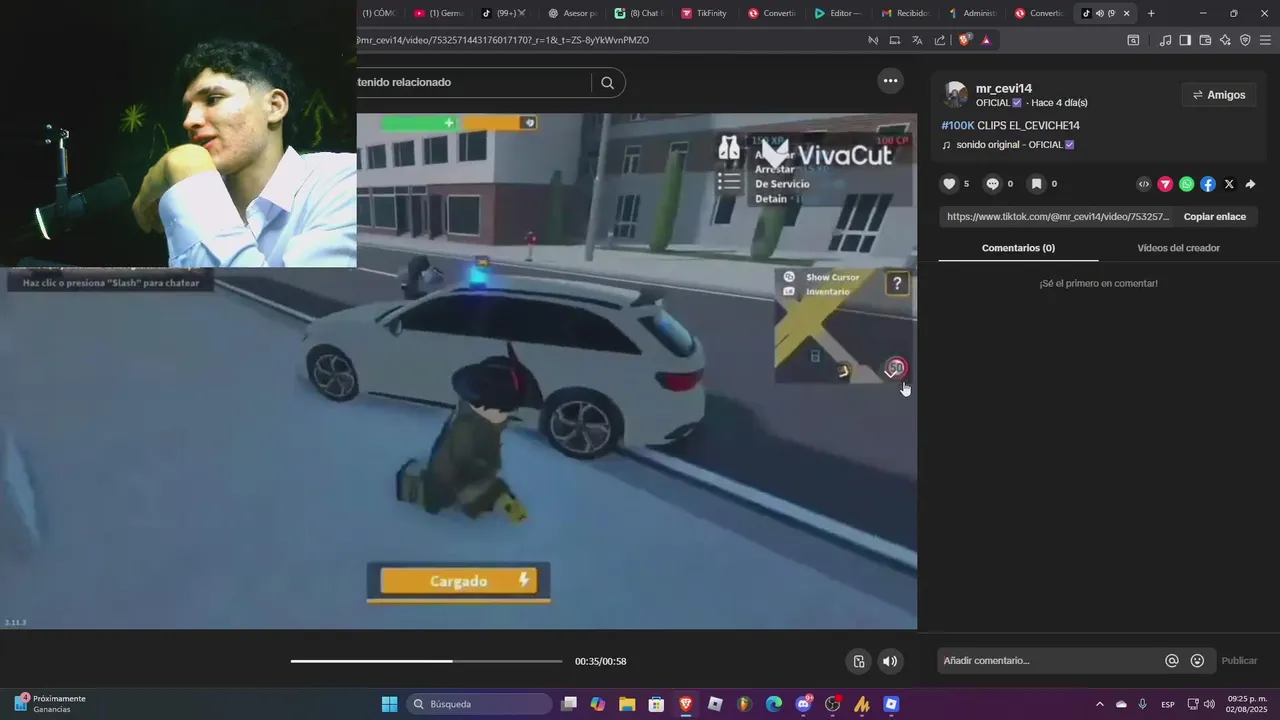Open the clock showing 09:25 p. m.
This screenshot has height=720, width=1280.
[1247, 704]
